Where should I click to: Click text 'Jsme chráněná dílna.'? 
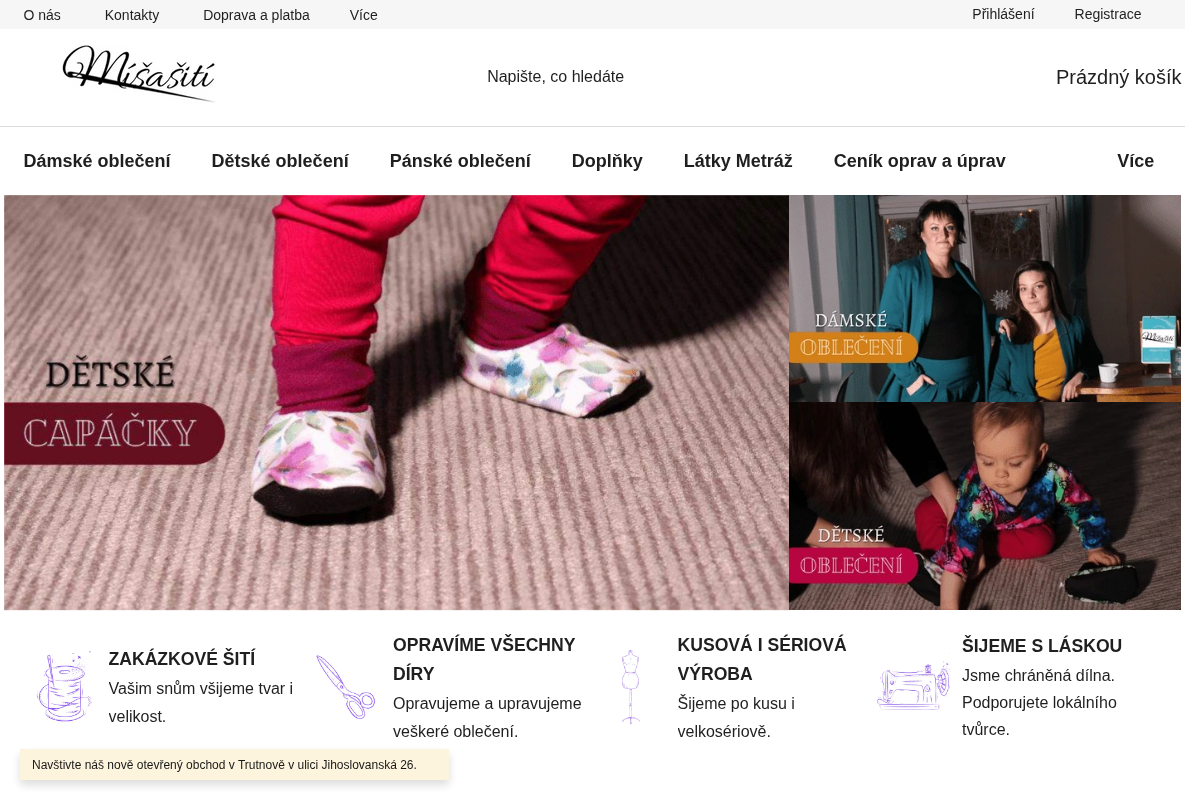[x=1038, y=675]
